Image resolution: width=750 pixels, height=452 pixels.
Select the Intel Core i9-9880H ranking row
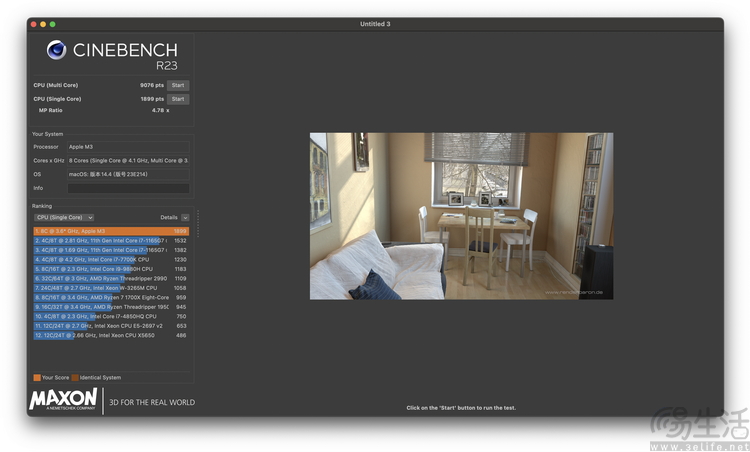click(111, 269)
